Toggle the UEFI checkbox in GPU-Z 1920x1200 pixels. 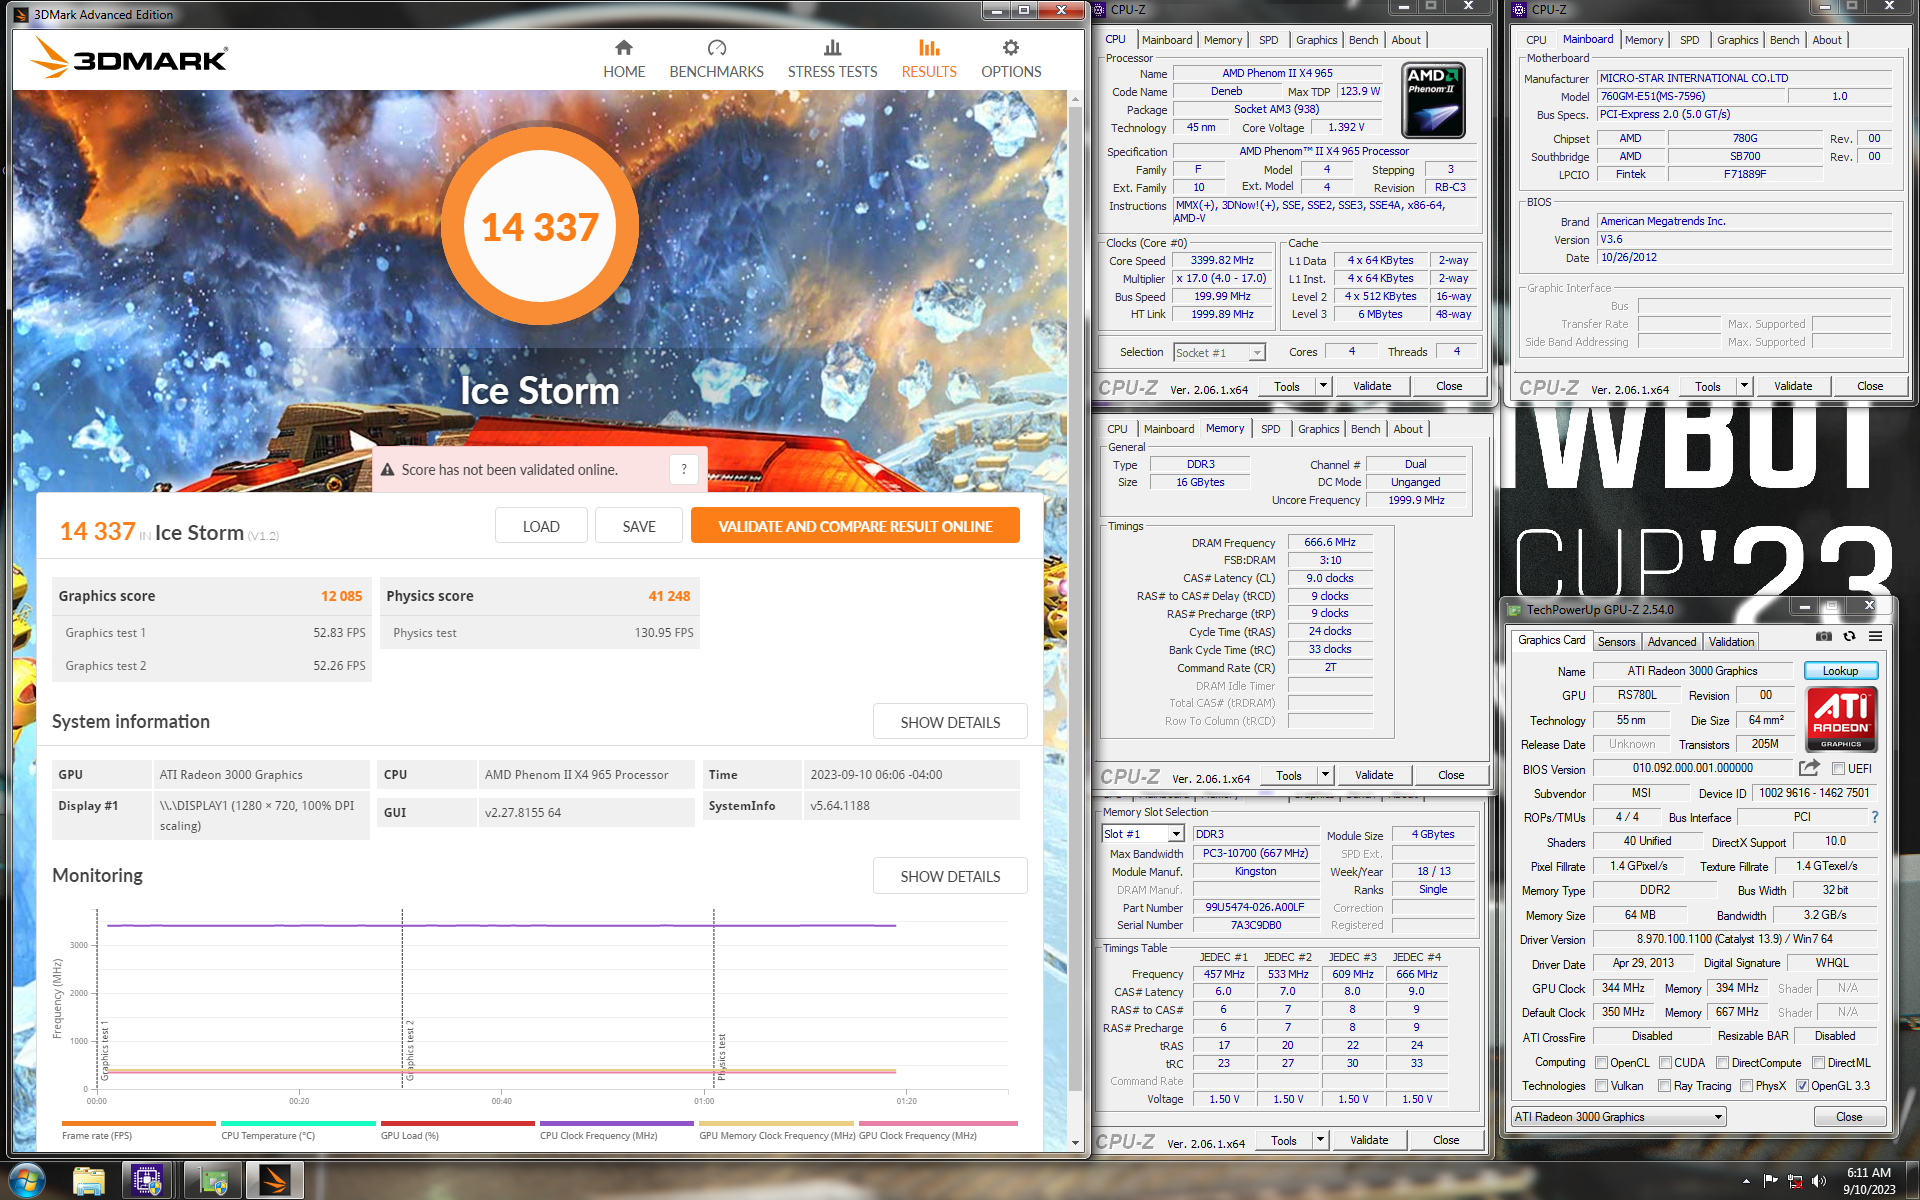coord(1838,768)
